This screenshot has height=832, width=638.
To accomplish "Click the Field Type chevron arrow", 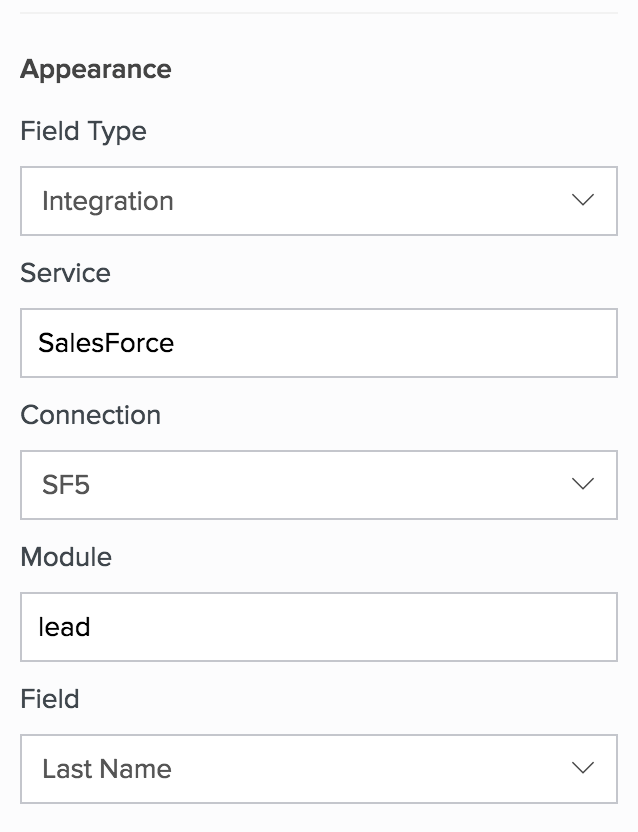I will (x=582, y=200).
